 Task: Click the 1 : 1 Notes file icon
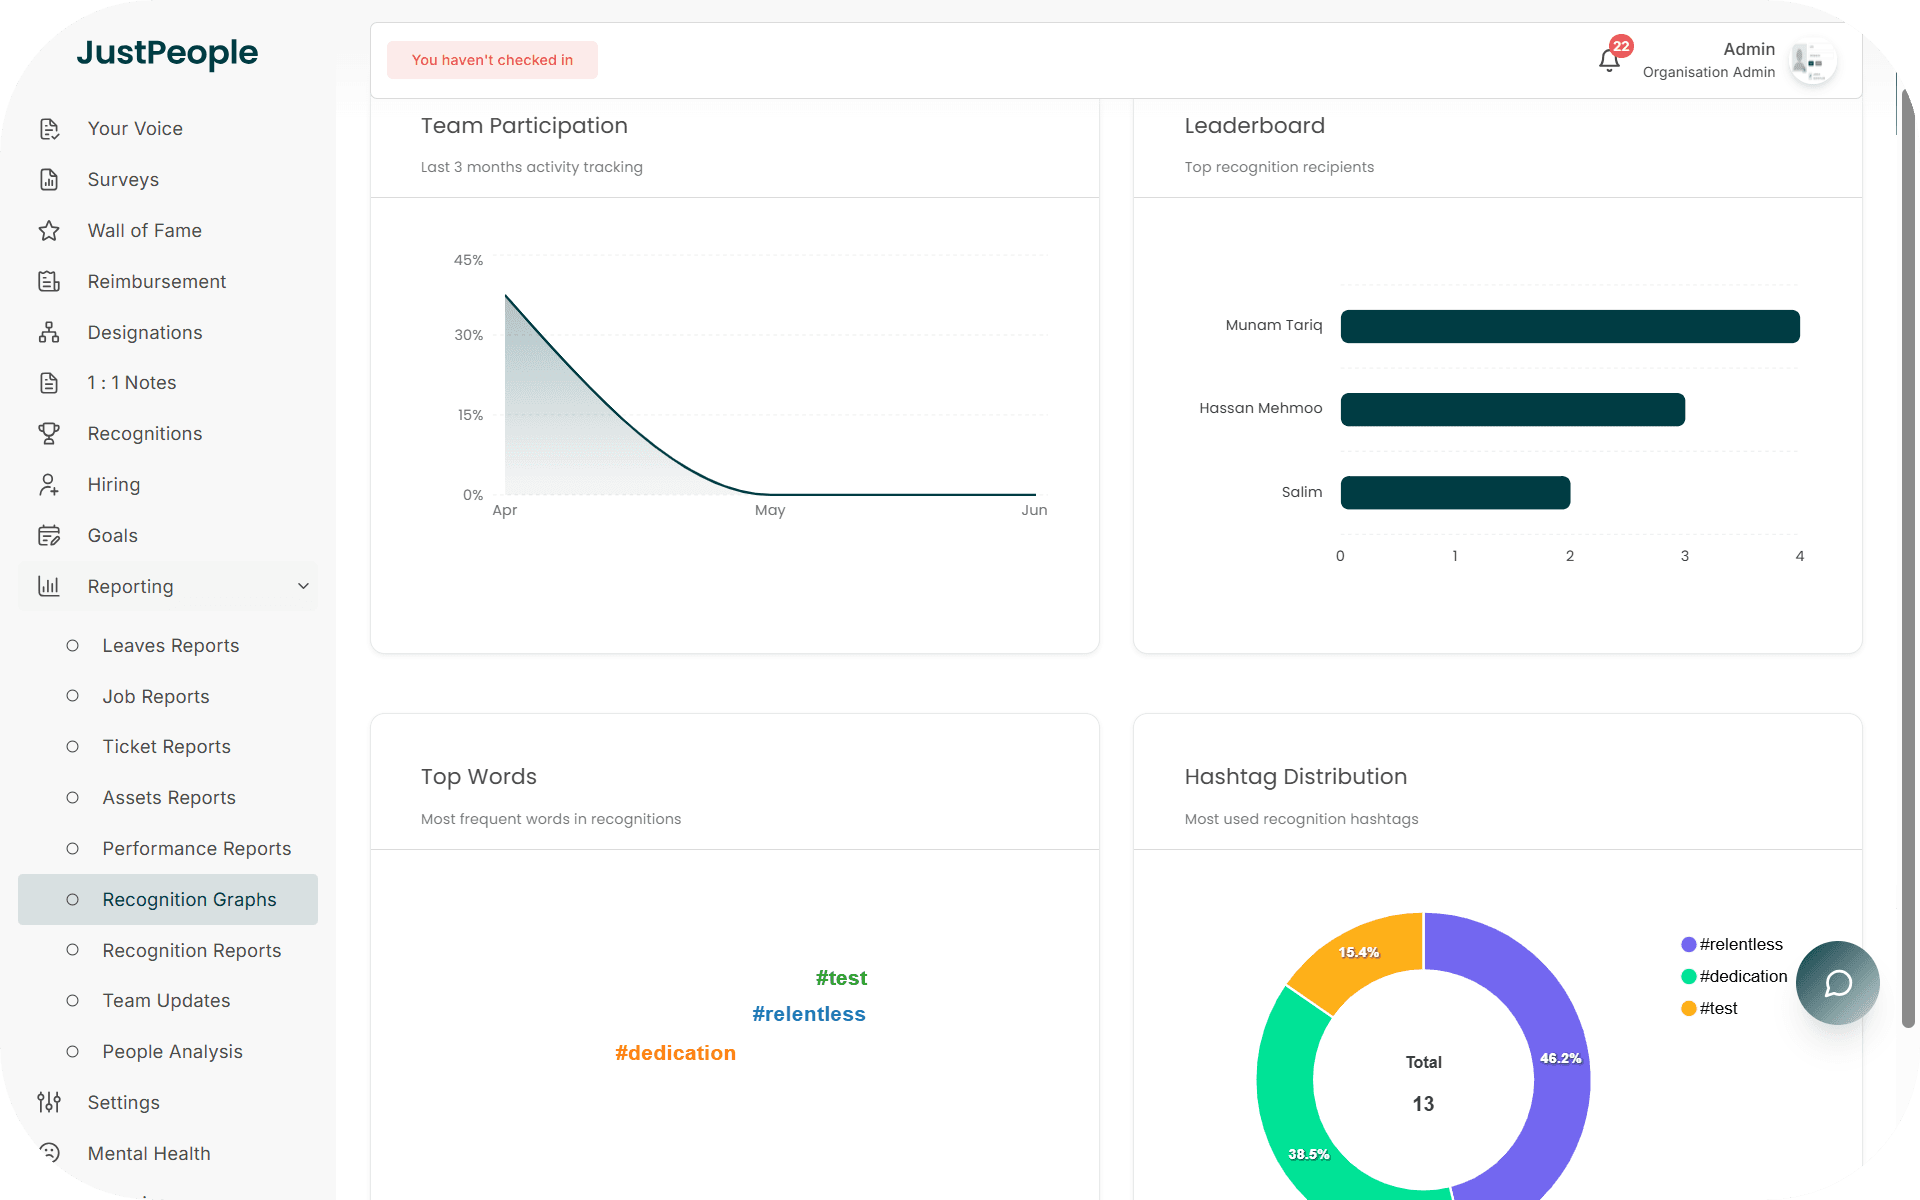point(49,383)
